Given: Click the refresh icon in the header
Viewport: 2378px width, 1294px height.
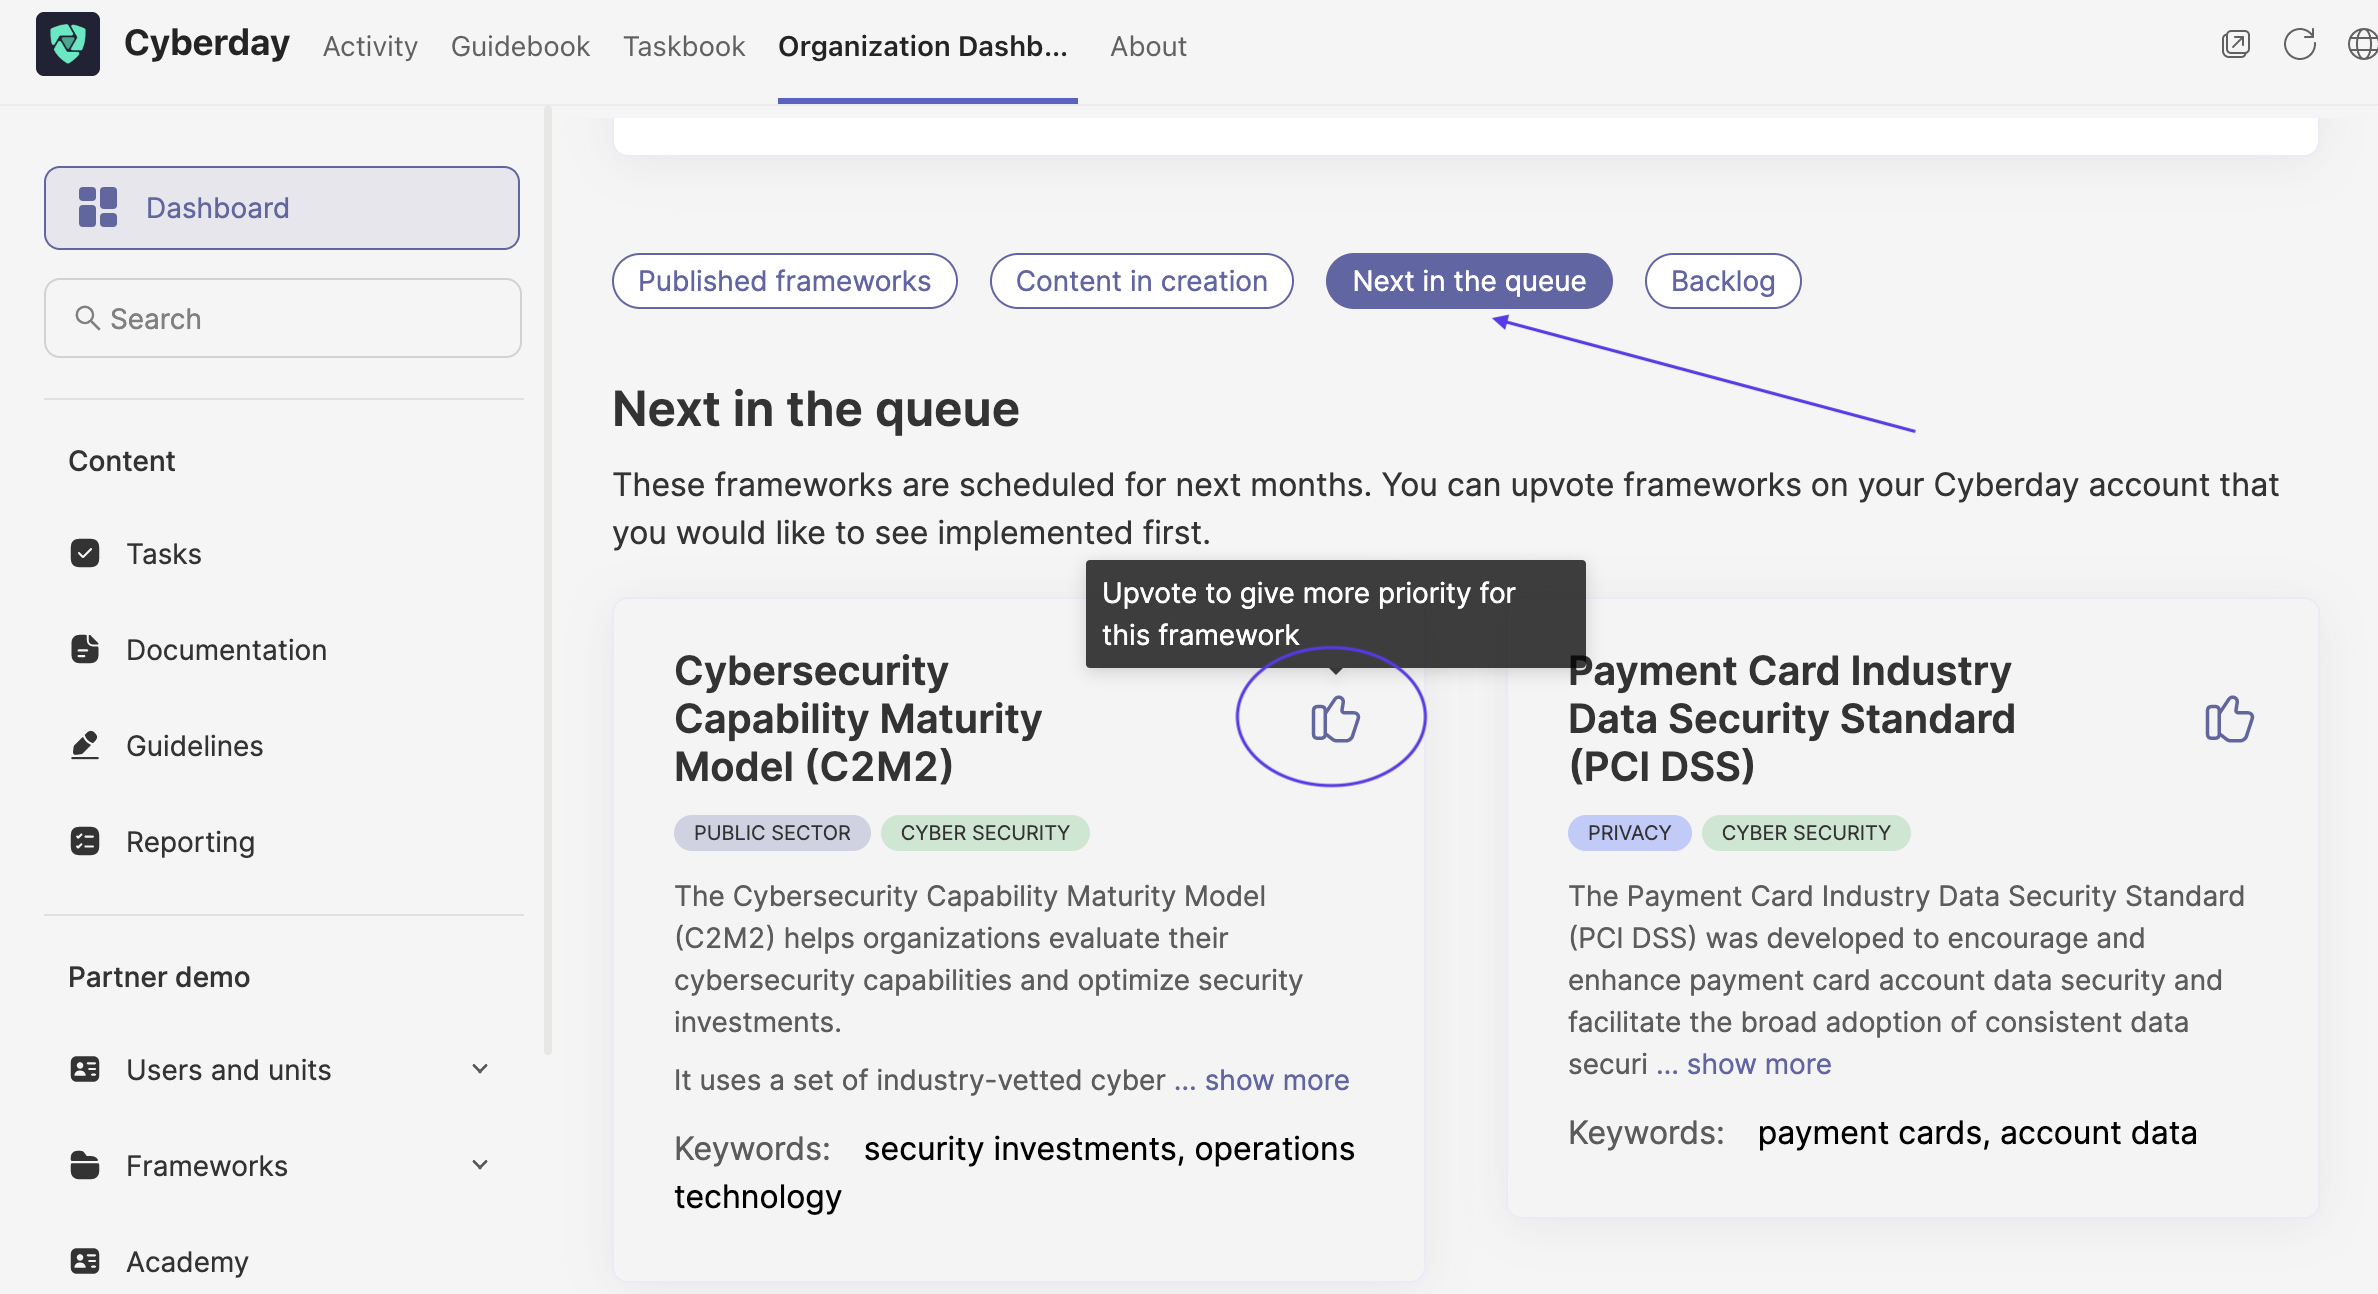Looking at the screenshot, I should 2300,44.
